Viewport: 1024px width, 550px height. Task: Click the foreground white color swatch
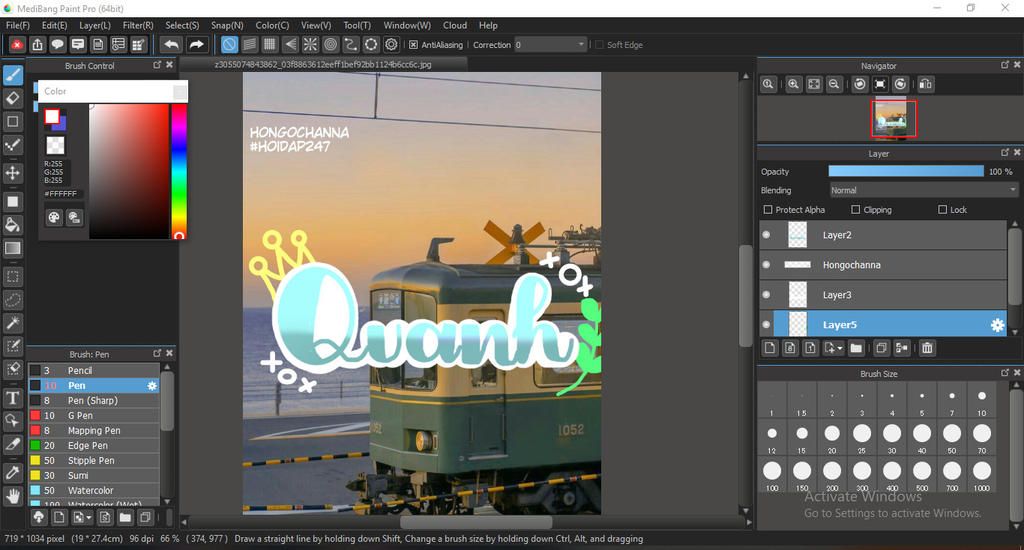tap(52, 117)
